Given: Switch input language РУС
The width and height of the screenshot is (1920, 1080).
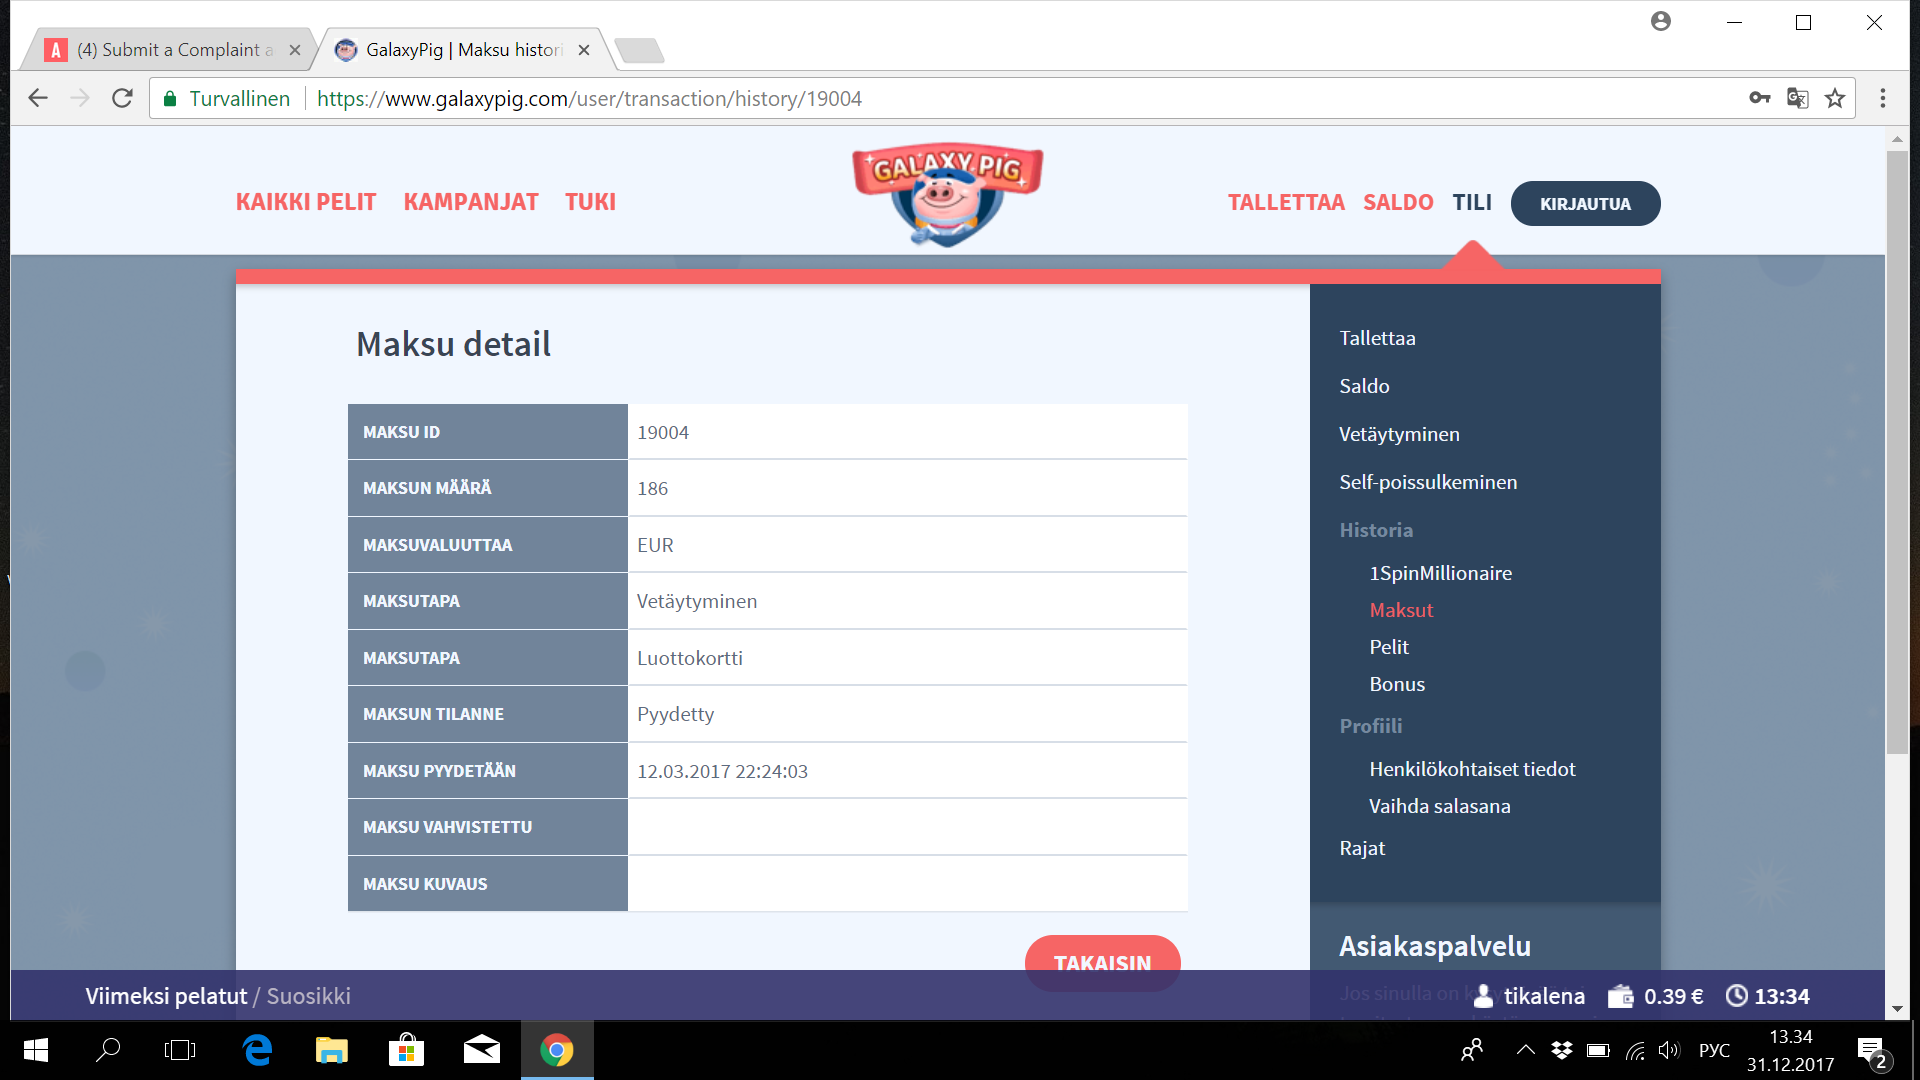Looking at the screenshot, I should (x=1714, y=1050).
